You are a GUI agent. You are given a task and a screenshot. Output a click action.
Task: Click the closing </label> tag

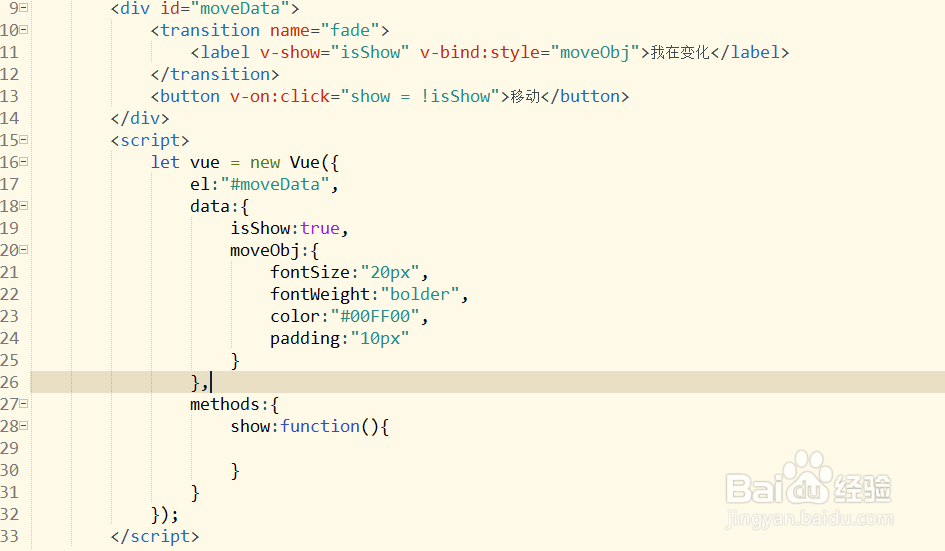point(750,52)
